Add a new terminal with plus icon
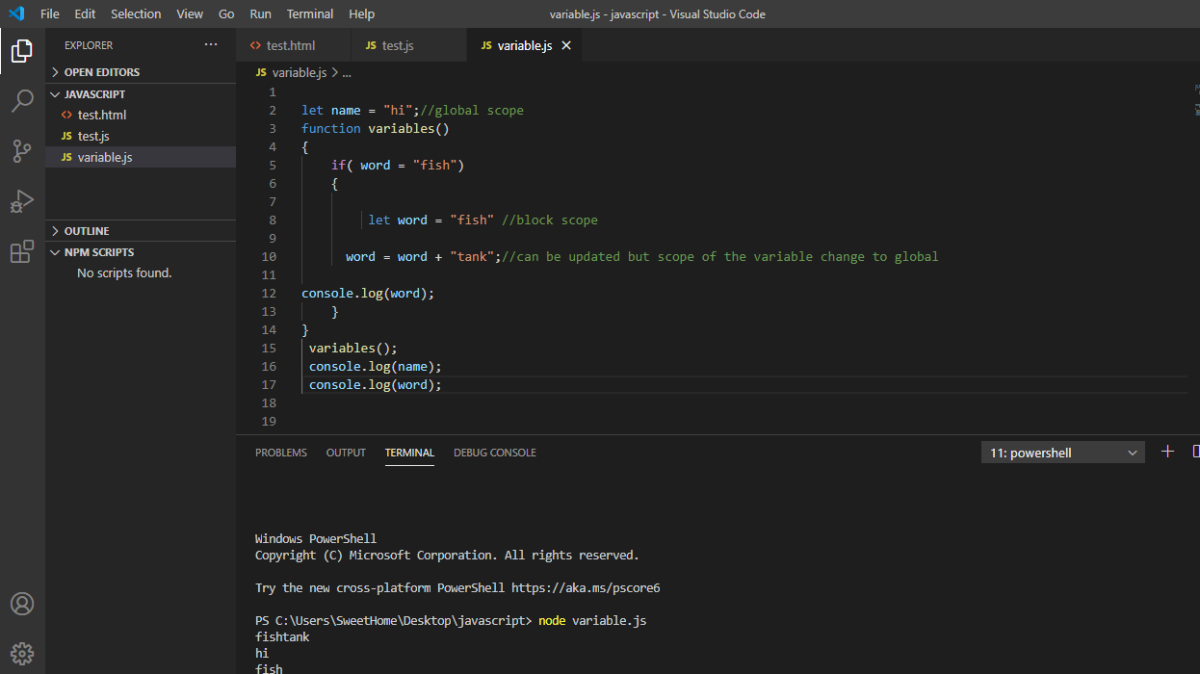 tap(1167, 452)
